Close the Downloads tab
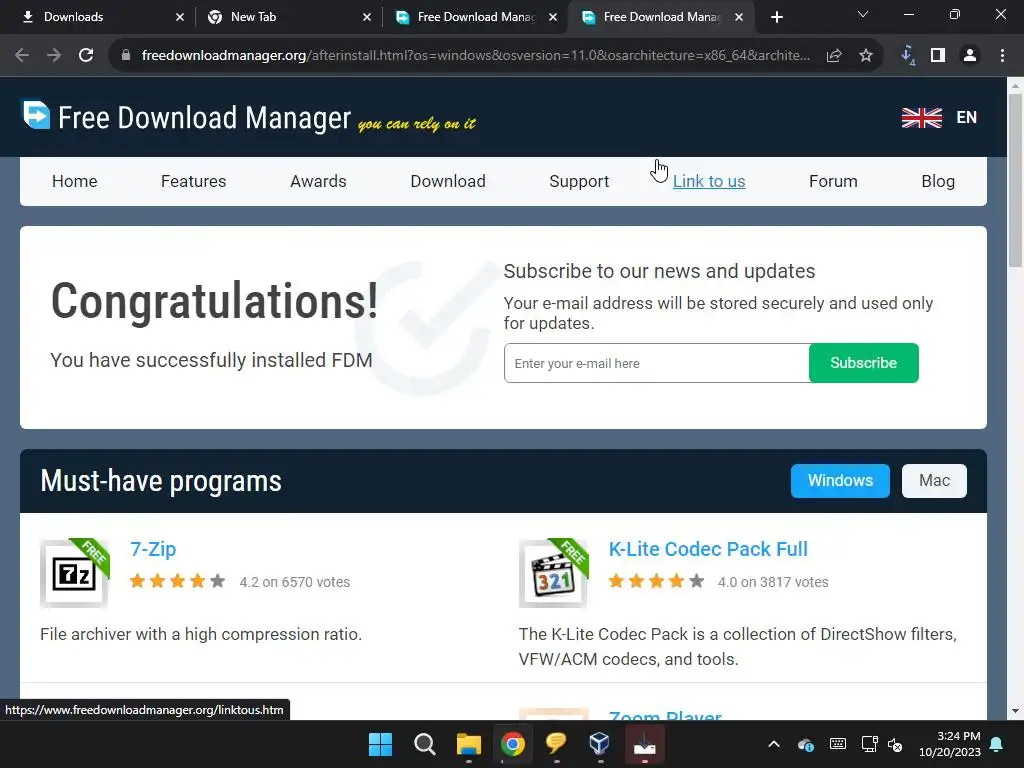Image resolution: width=1024 pixels, height=768 pixels. point(180,17)
